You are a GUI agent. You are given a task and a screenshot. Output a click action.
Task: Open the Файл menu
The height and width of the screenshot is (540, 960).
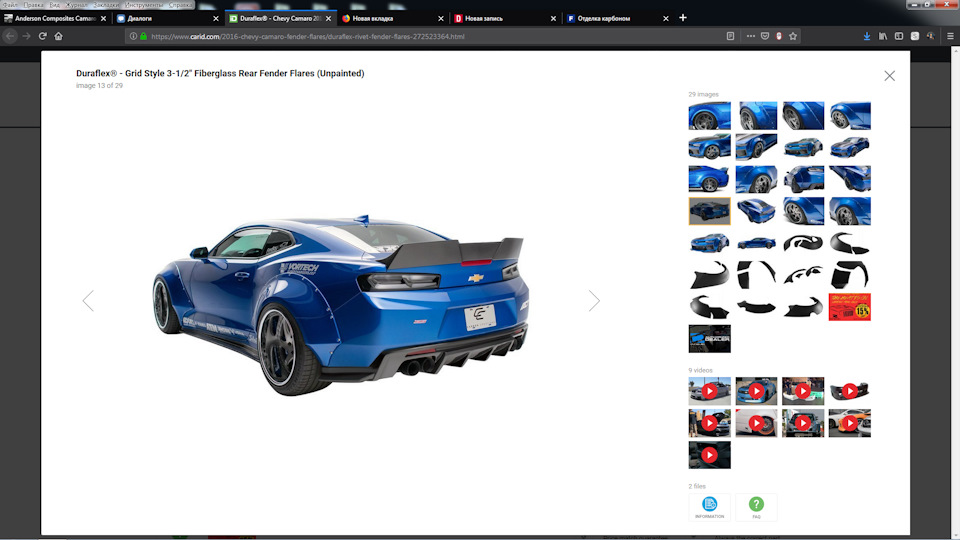pos(10,5)
